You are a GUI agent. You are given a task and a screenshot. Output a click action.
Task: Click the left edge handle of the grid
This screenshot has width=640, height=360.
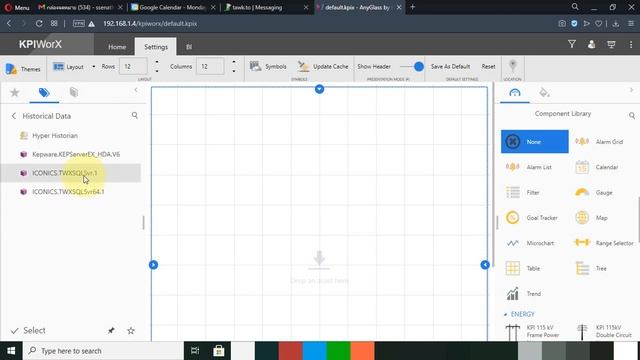pyautogui.click(x=153, y=265)
